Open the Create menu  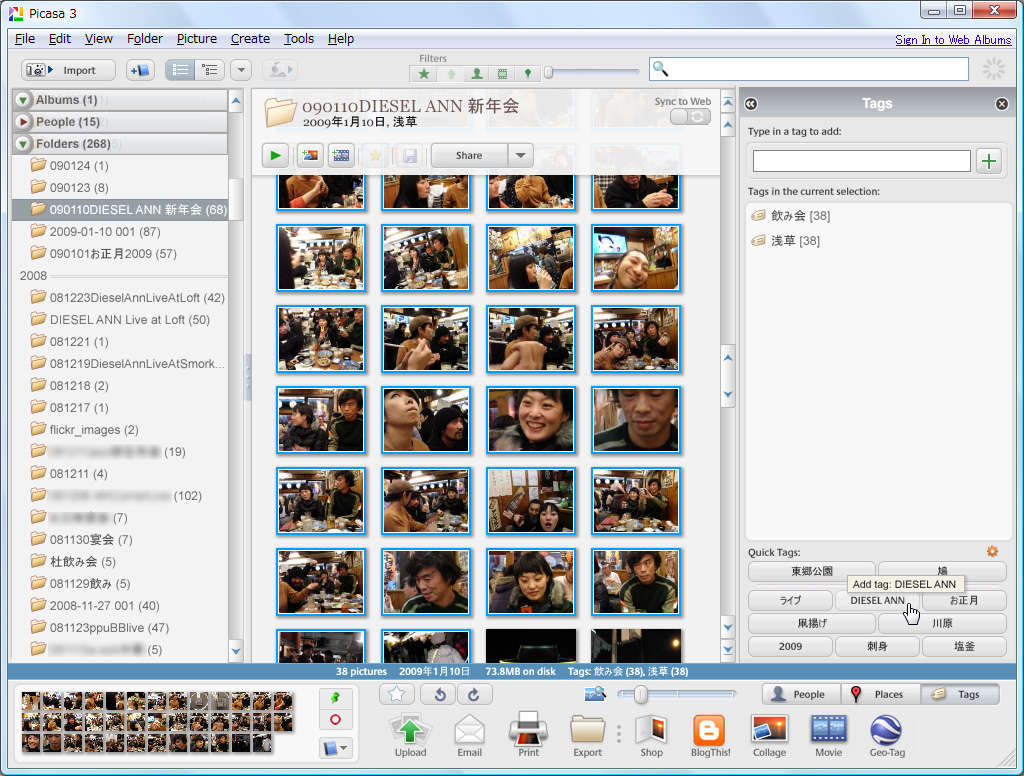point(250,39)
